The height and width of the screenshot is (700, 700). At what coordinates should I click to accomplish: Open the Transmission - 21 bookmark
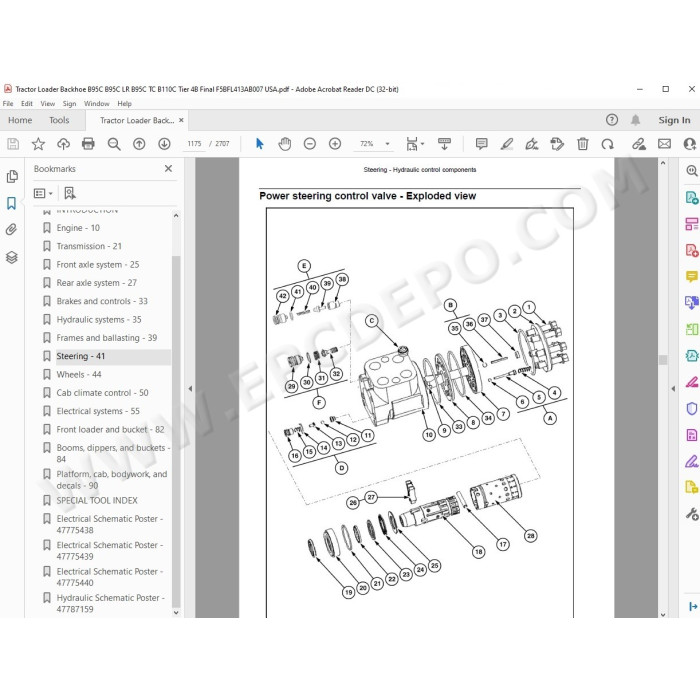point(89,246)
